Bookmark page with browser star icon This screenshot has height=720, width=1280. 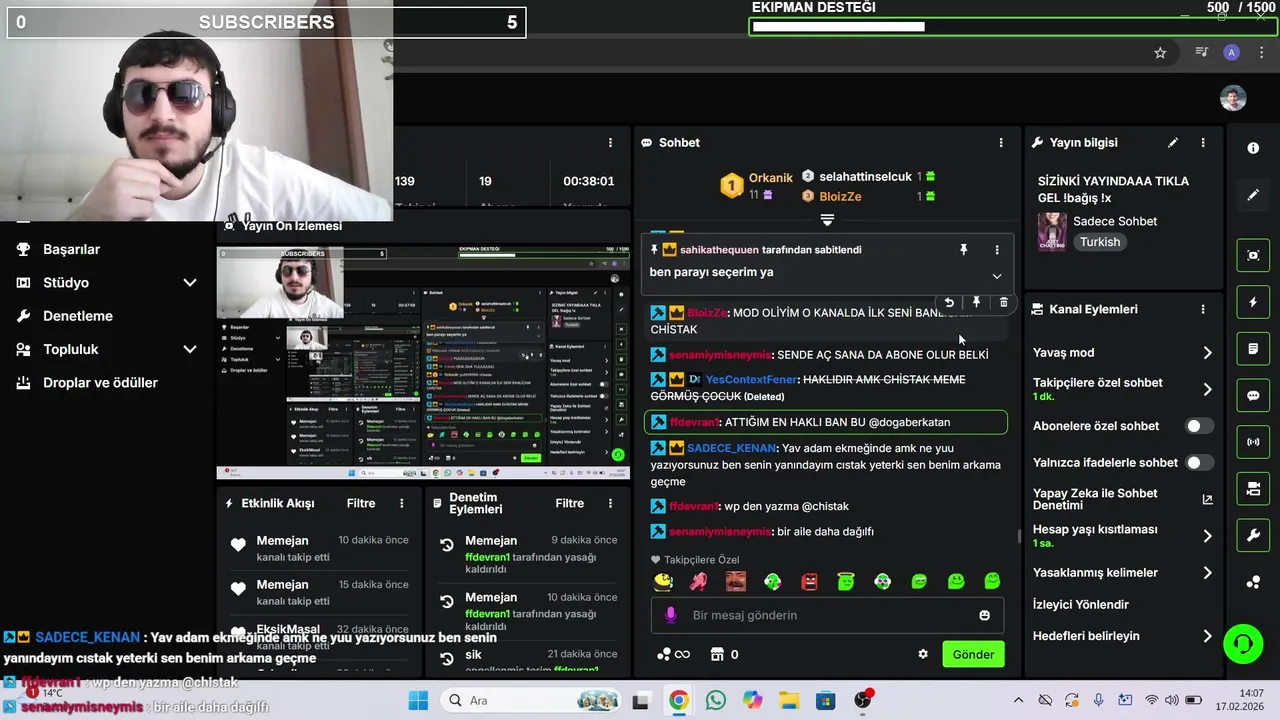point(1160,53)
